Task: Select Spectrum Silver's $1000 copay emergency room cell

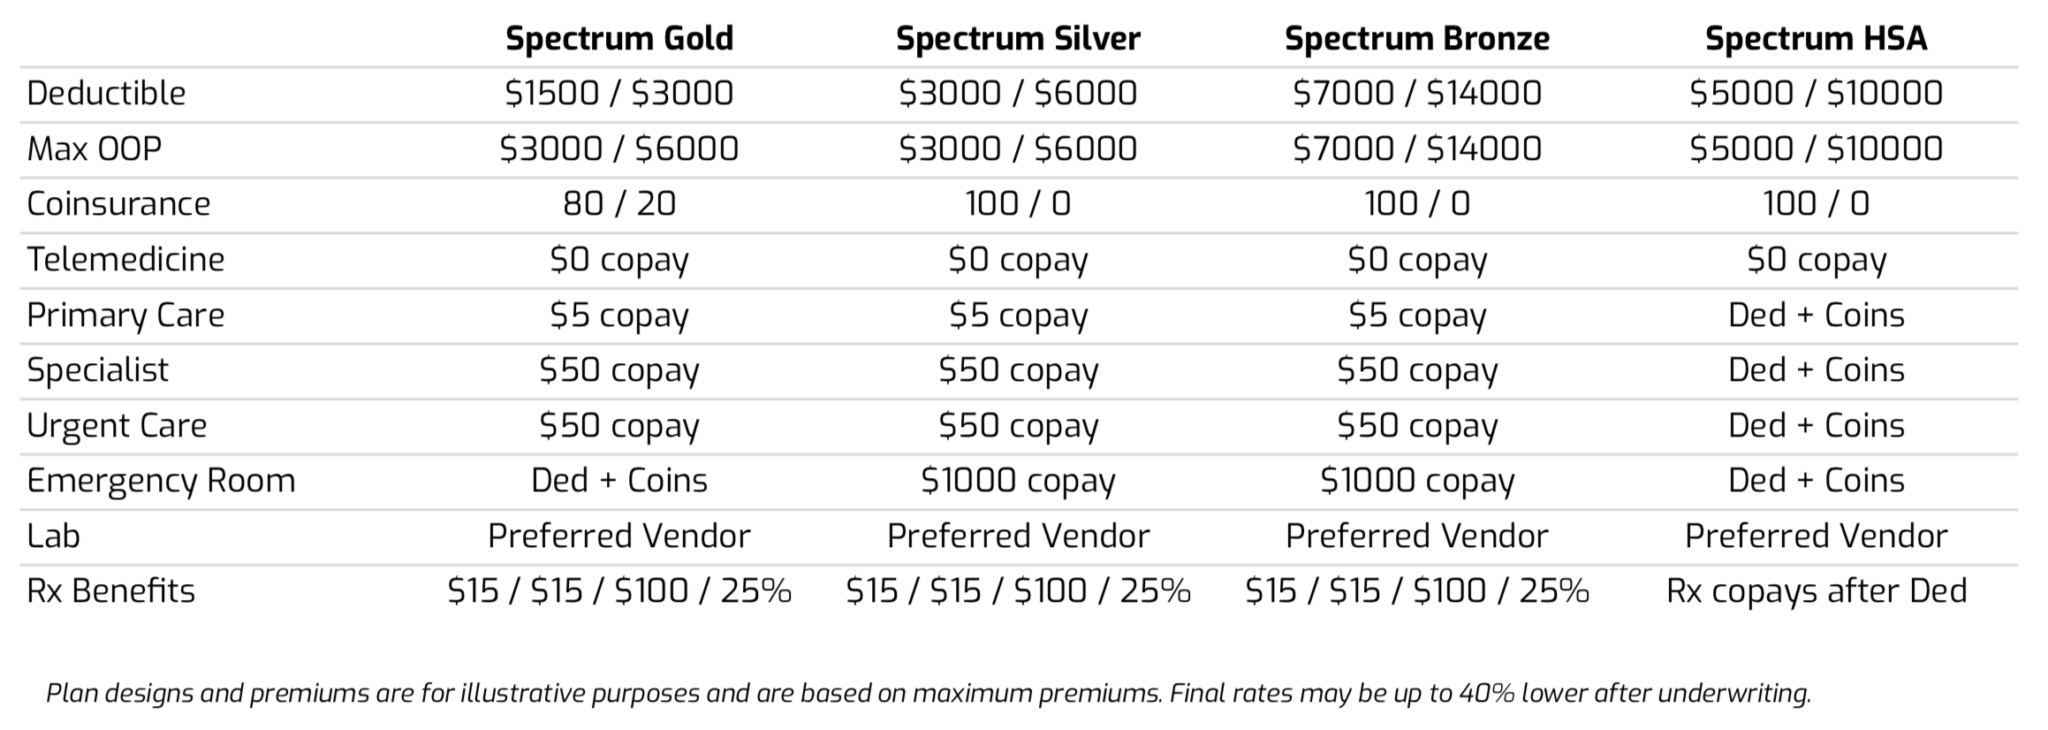Action: pyautogui.click(x=1017, y=481)
